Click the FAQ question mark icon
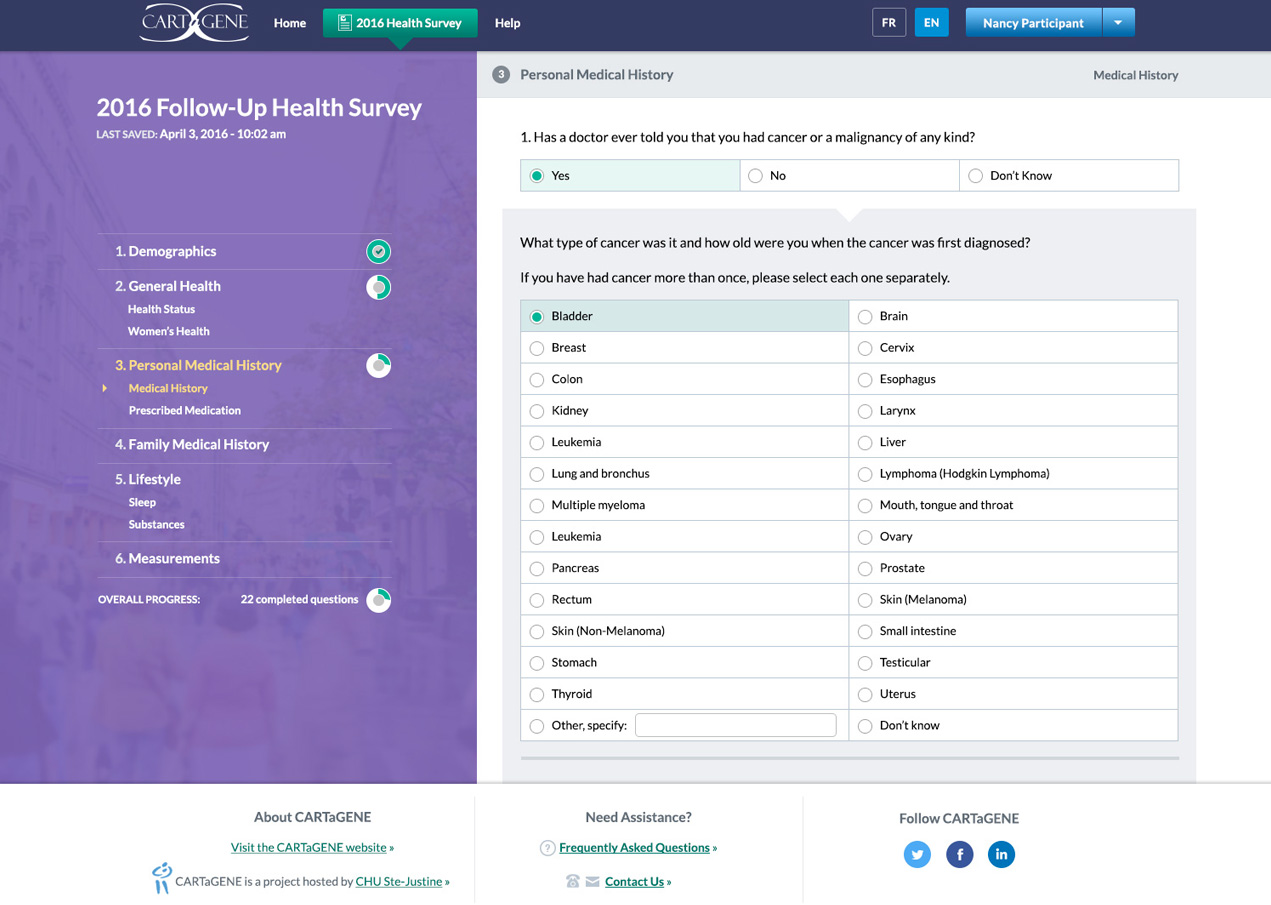1271x905 pixels. click(x=547, y=848)
